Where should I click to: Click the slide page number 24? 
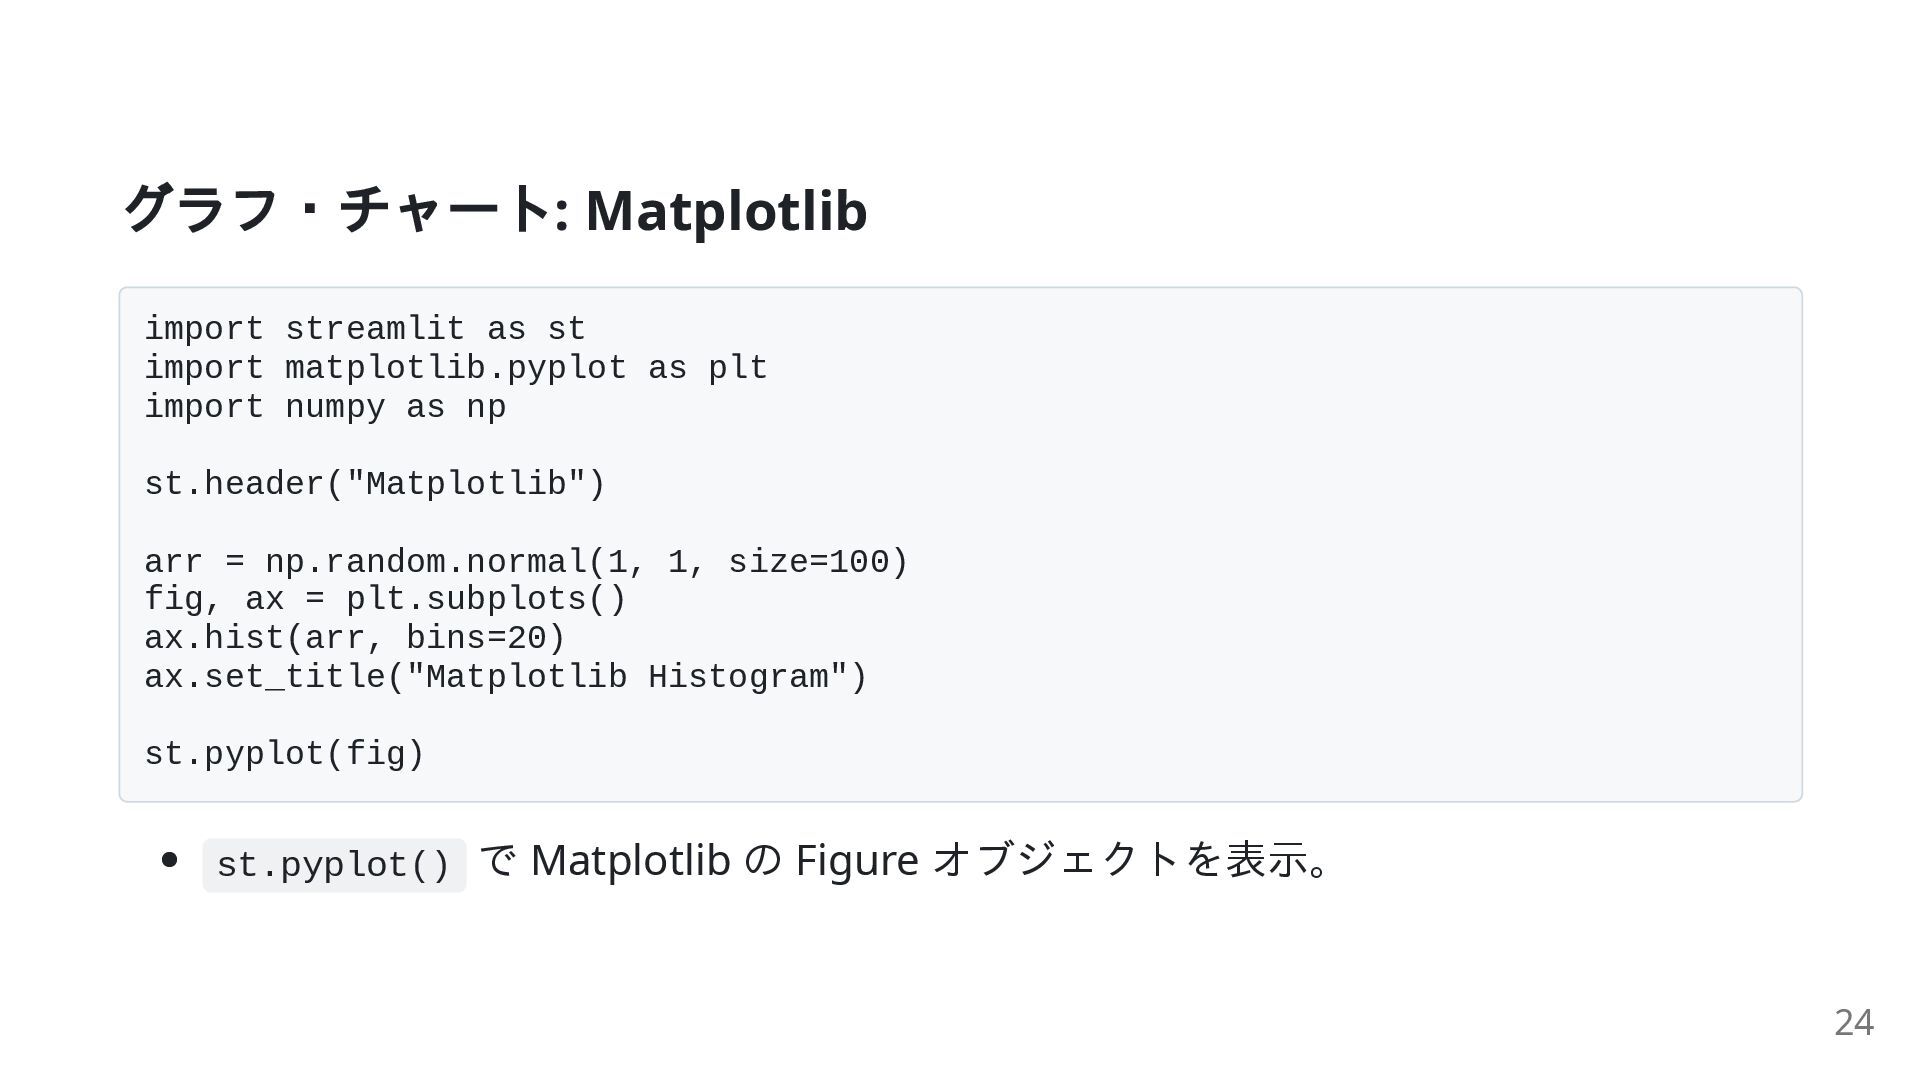pos(1853,1022)
